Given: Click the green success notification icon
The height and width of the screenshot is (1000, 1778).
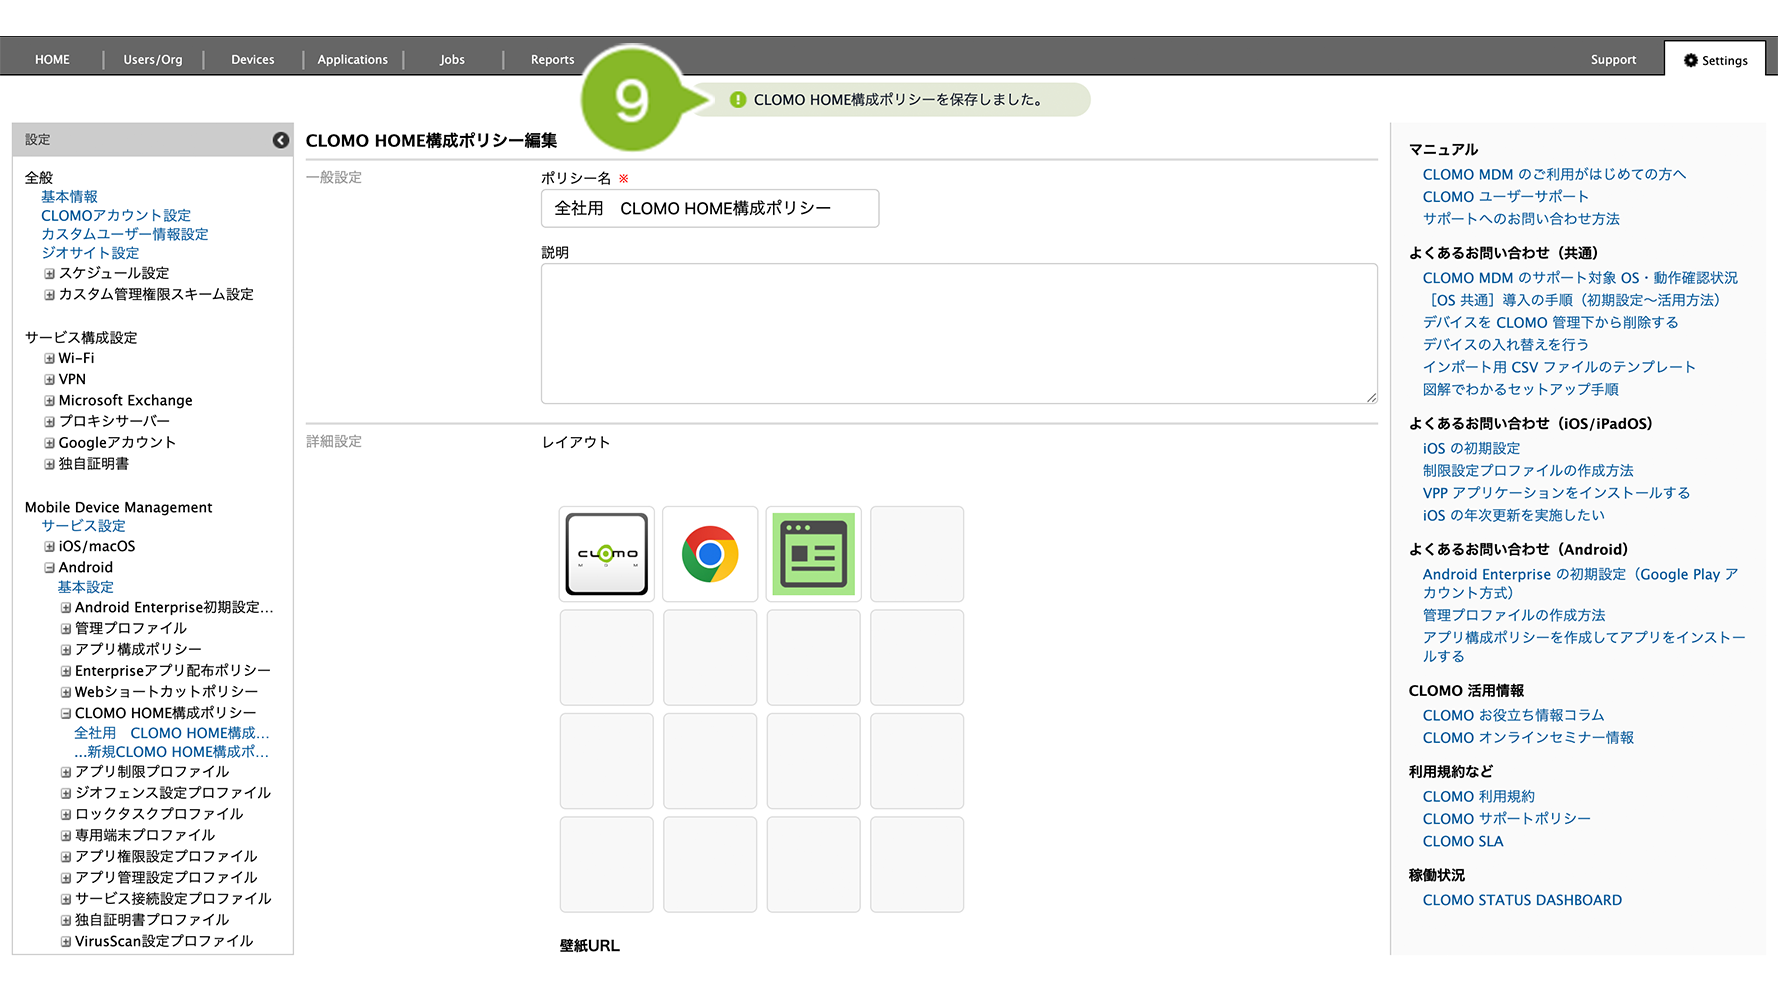Looking at the screenshot, I should 738,100.
